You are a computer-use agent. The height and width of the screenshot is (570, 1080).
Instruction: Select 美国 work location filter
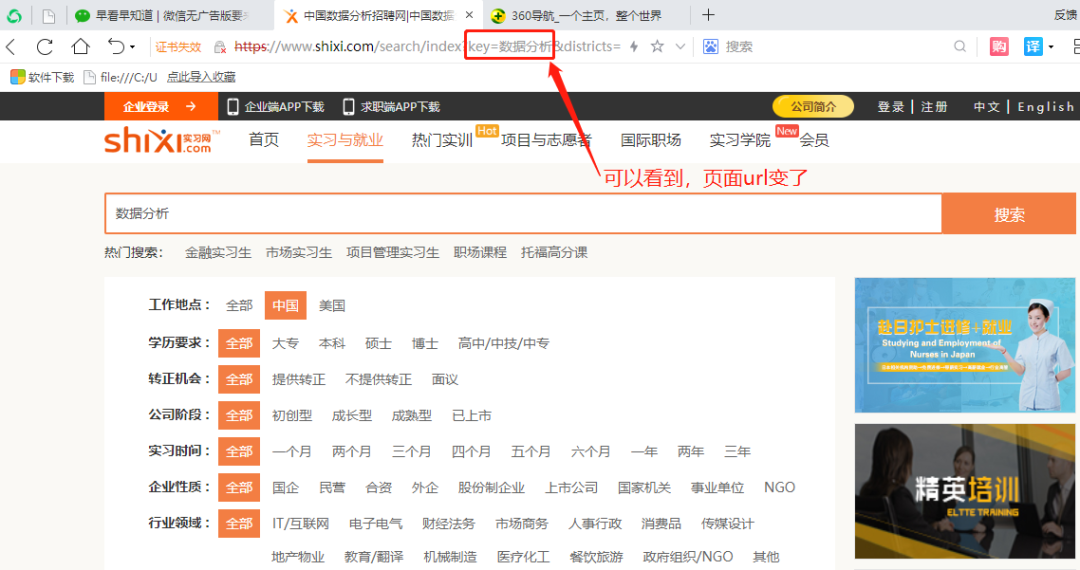pos(332,306)
